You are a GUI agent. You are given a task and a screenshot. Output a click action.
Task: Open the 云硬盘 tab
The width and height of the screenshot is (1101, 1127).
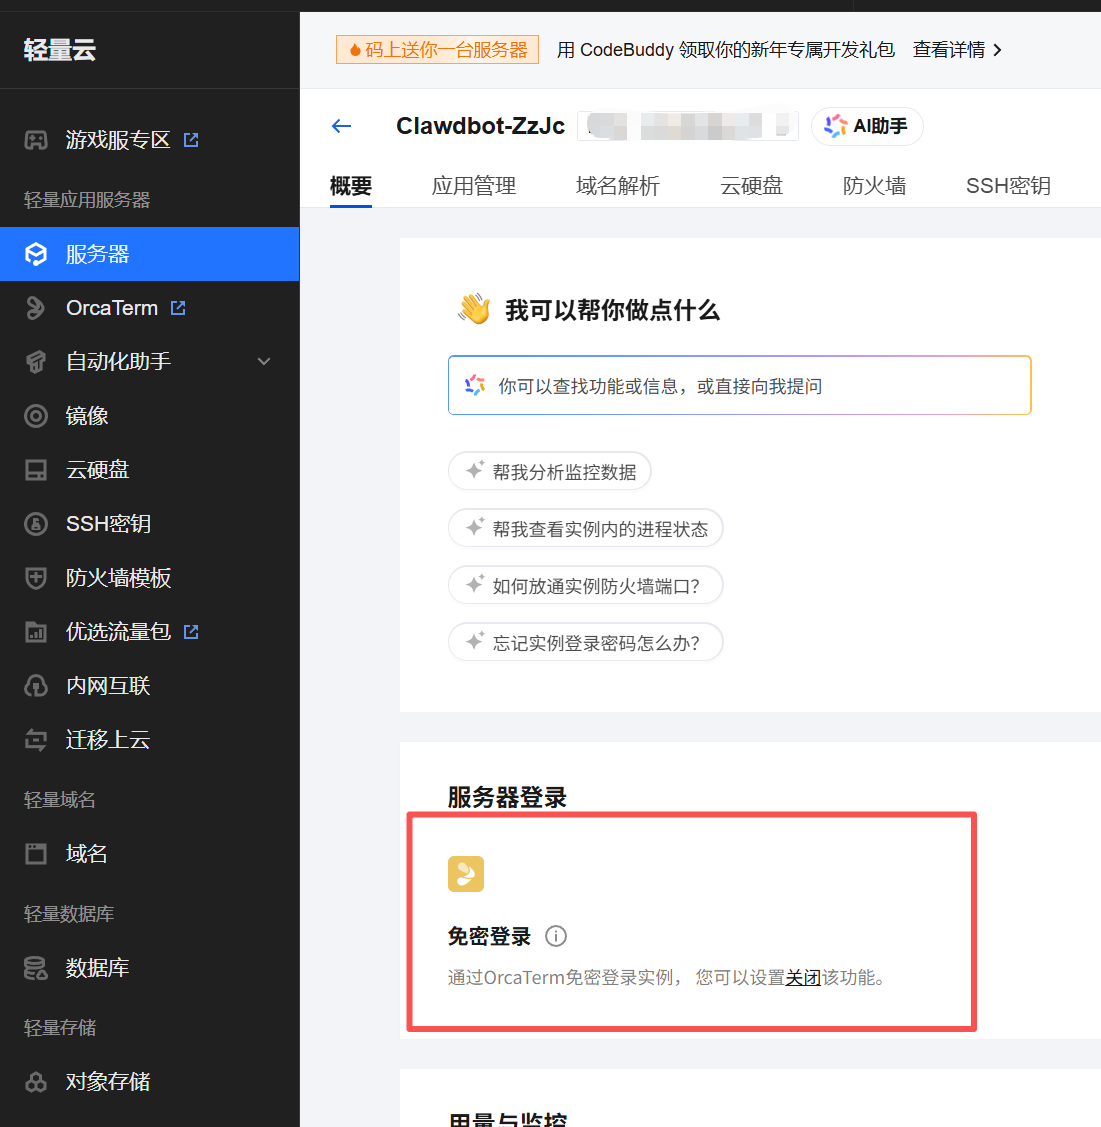click(x=752, y=186)
